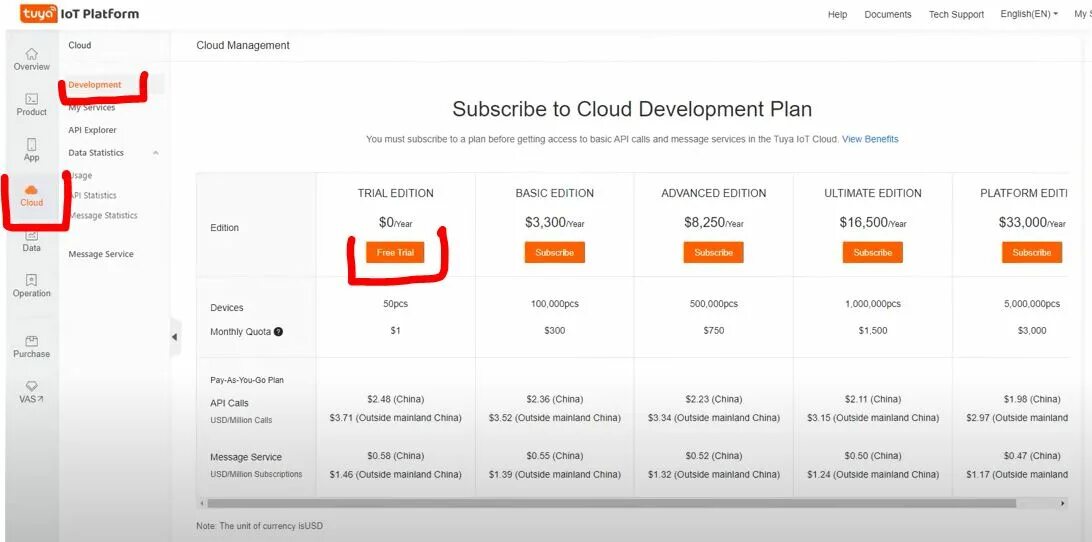Click the $2.48 (China) API price

coord(396,399)
